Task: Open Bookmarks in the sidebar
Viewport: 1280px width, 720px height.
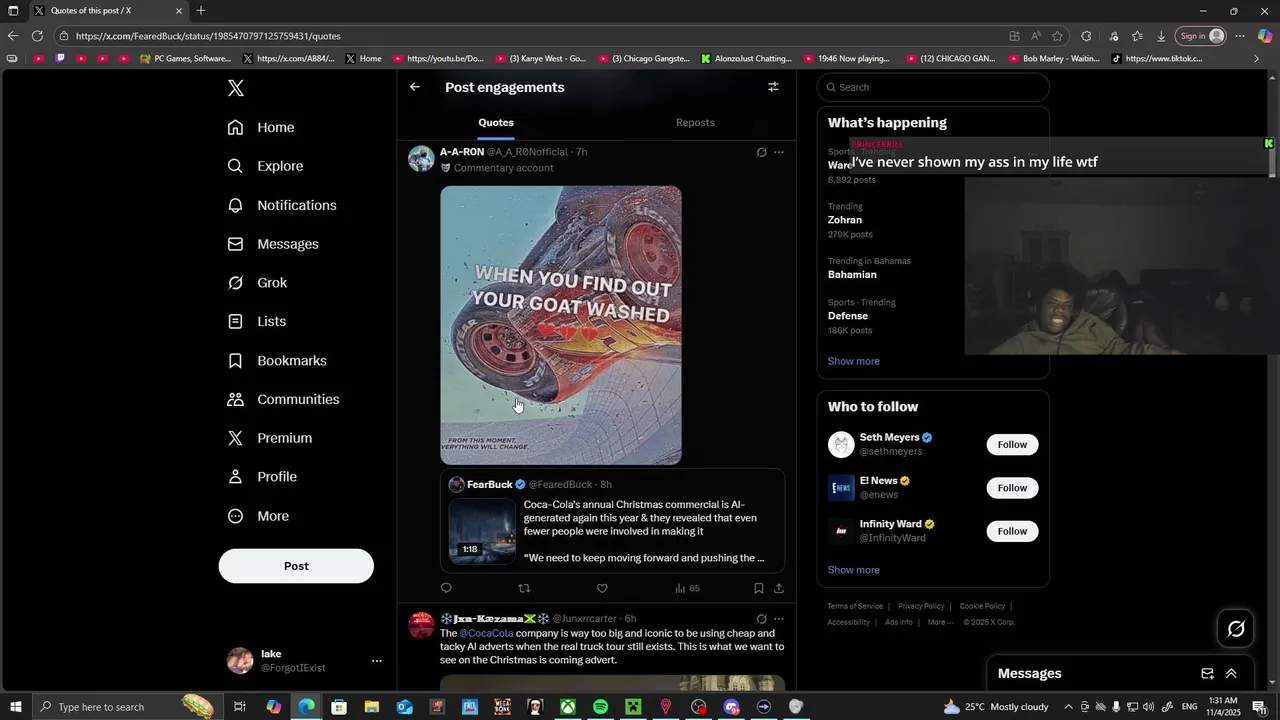Action: (x=277, y=360)
